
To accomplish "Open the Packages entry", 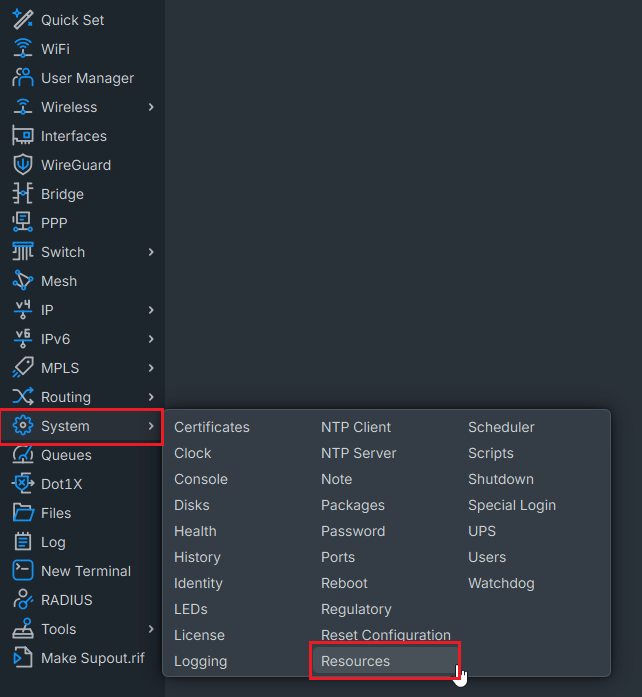I will pos(353,505).
